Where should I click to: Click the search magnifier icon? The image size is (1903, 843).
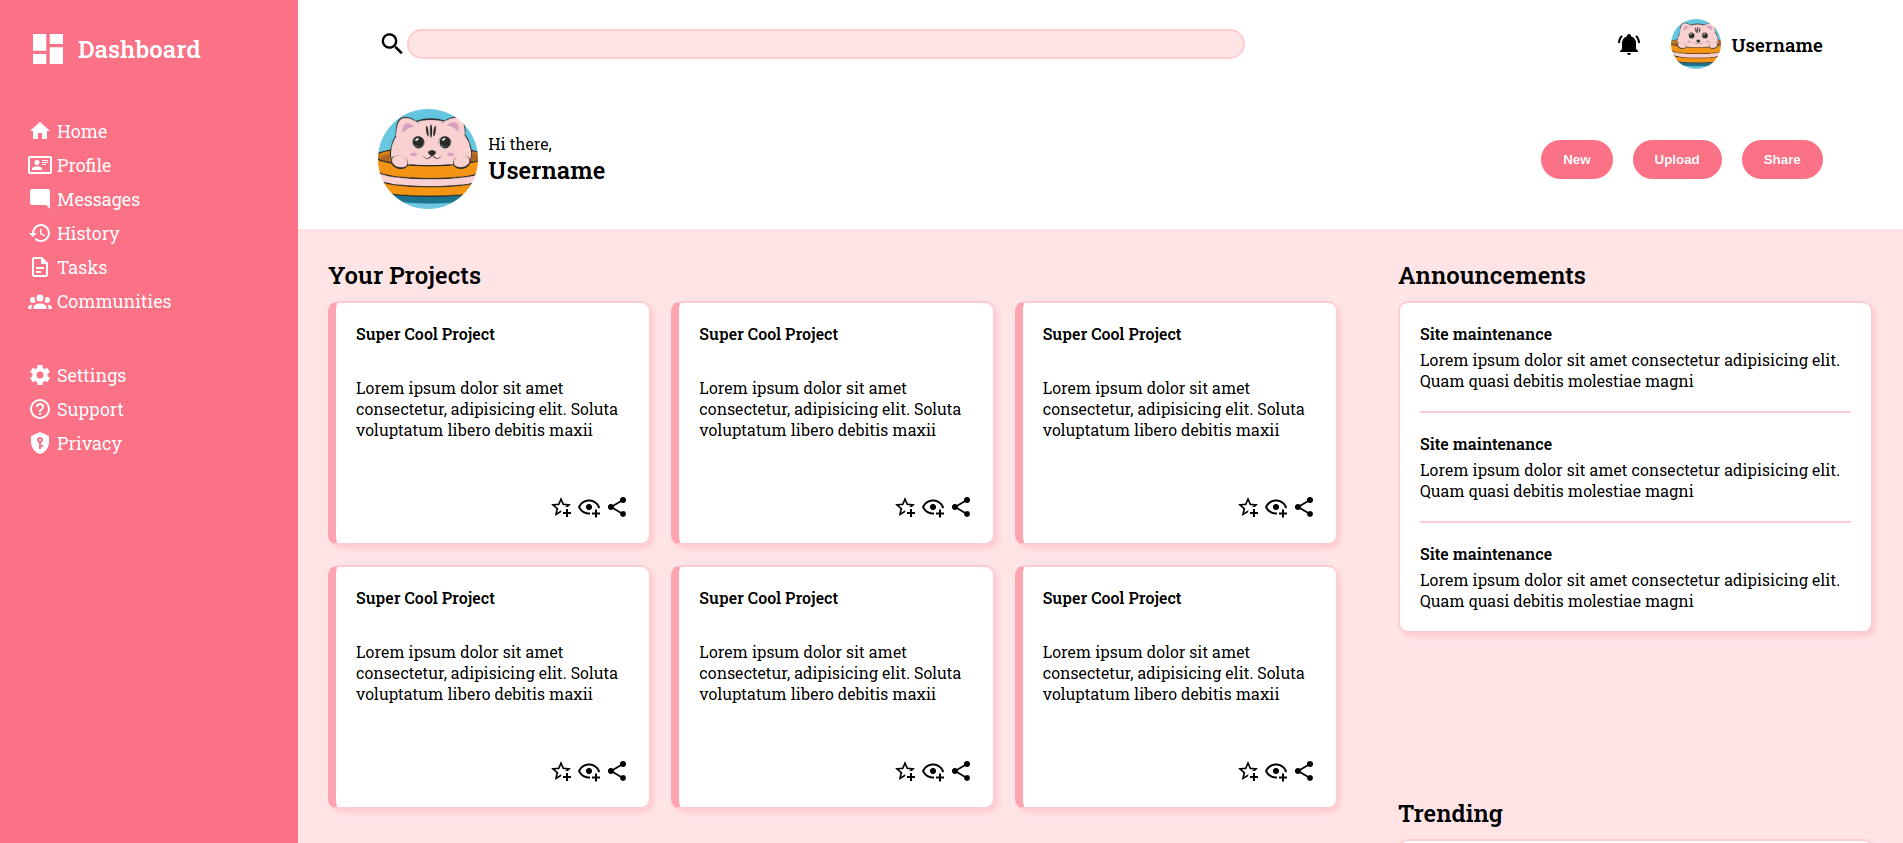pyautogui.click(x=391, y=44)
